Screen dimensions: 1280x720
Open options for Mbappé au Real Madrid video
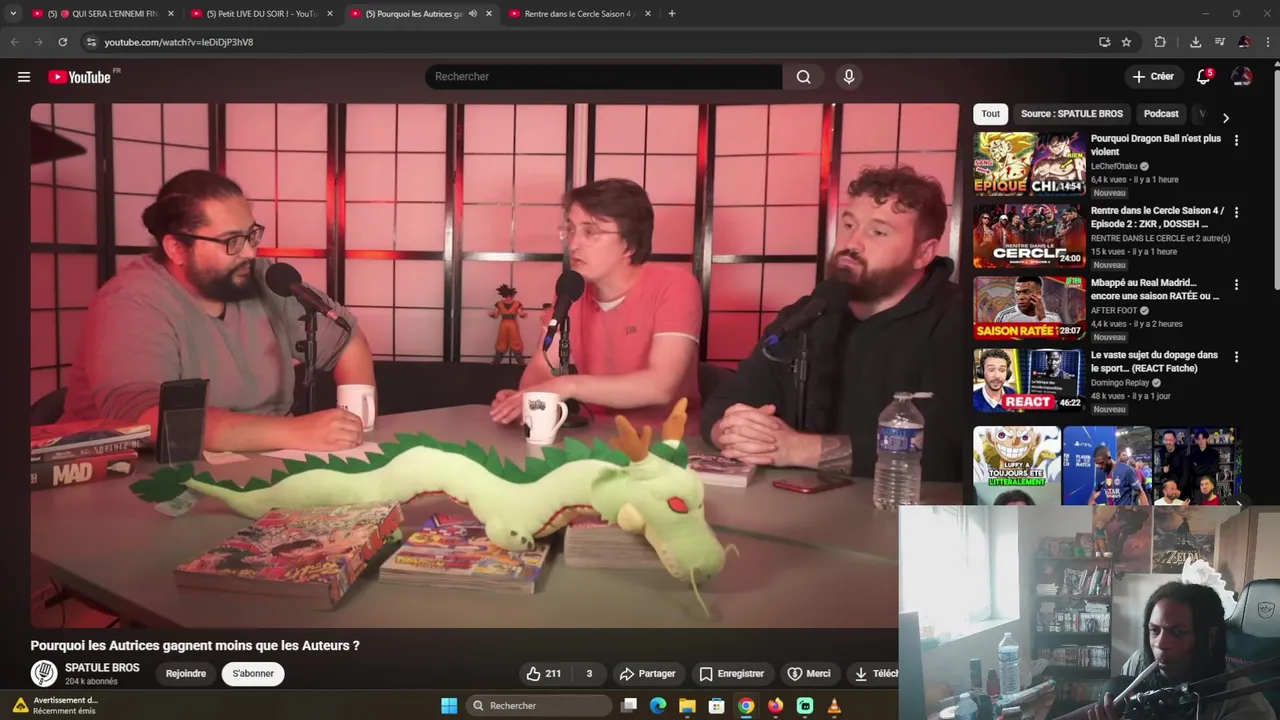pyautogui.click(x=1236, y=285)
